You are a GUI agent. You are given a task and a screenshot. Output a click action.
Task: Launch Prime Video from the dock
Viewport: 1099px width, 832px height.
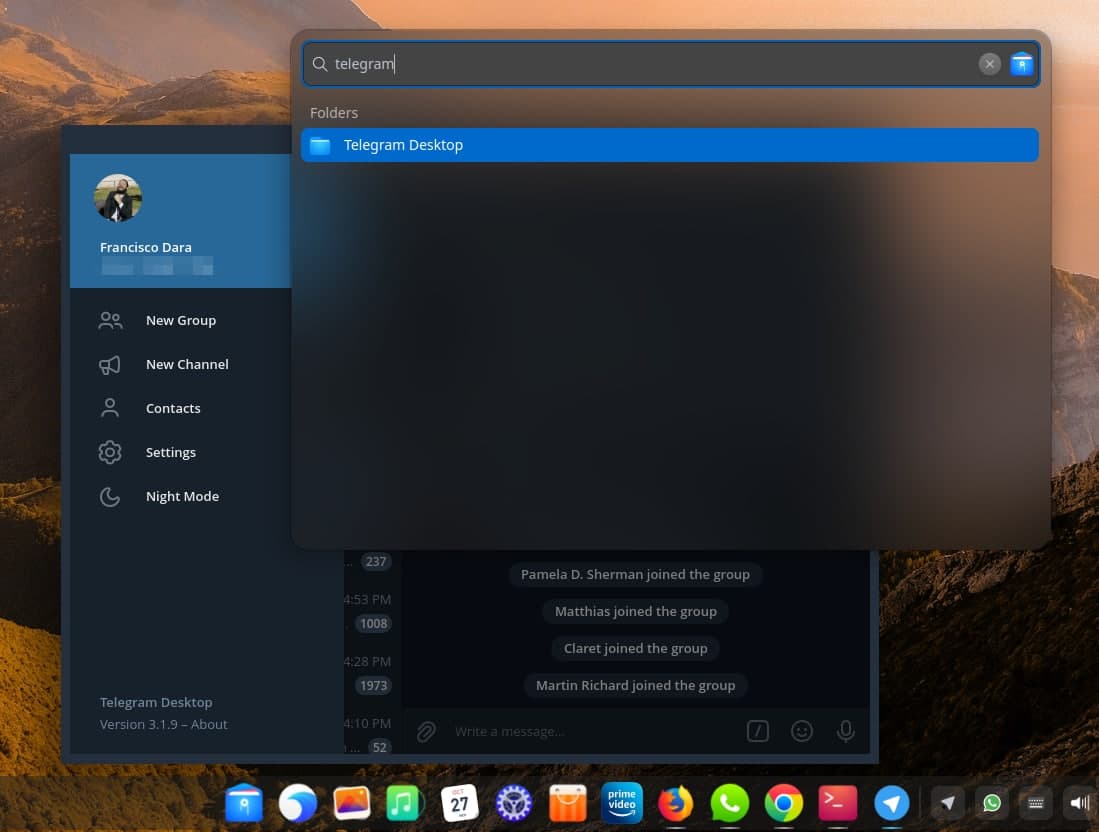[x=621, y=802]
